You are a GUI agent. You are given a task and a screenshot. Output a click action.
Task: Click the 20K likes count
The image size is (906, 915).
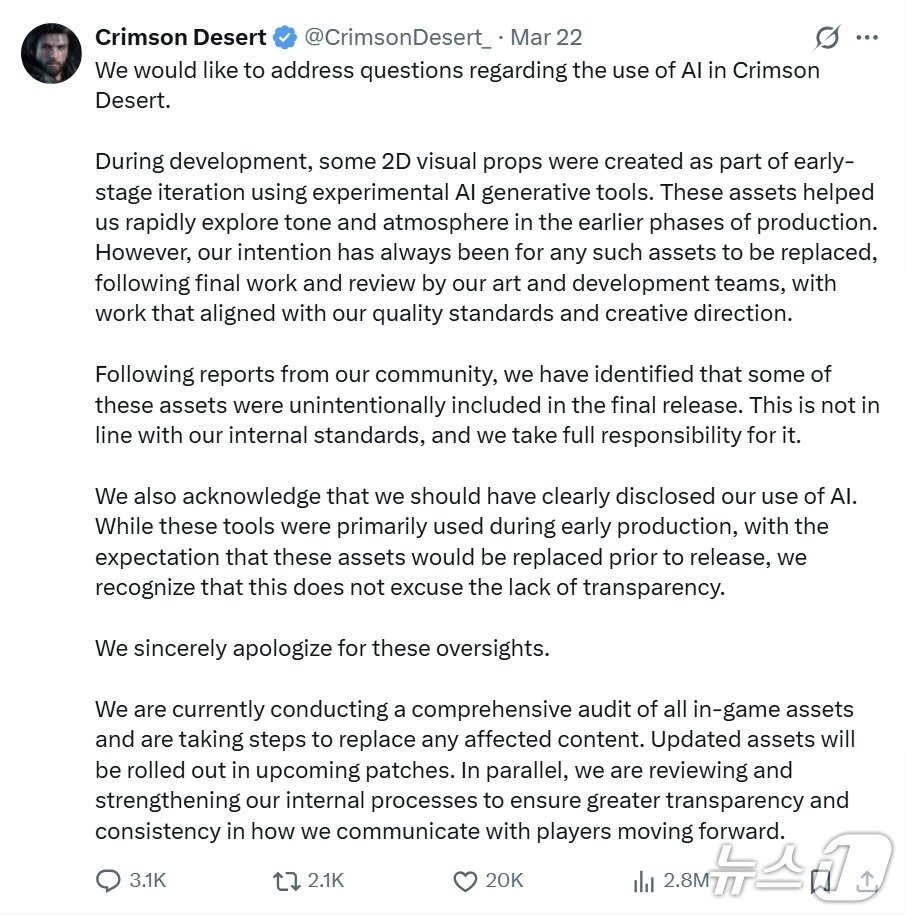[504, 880]
